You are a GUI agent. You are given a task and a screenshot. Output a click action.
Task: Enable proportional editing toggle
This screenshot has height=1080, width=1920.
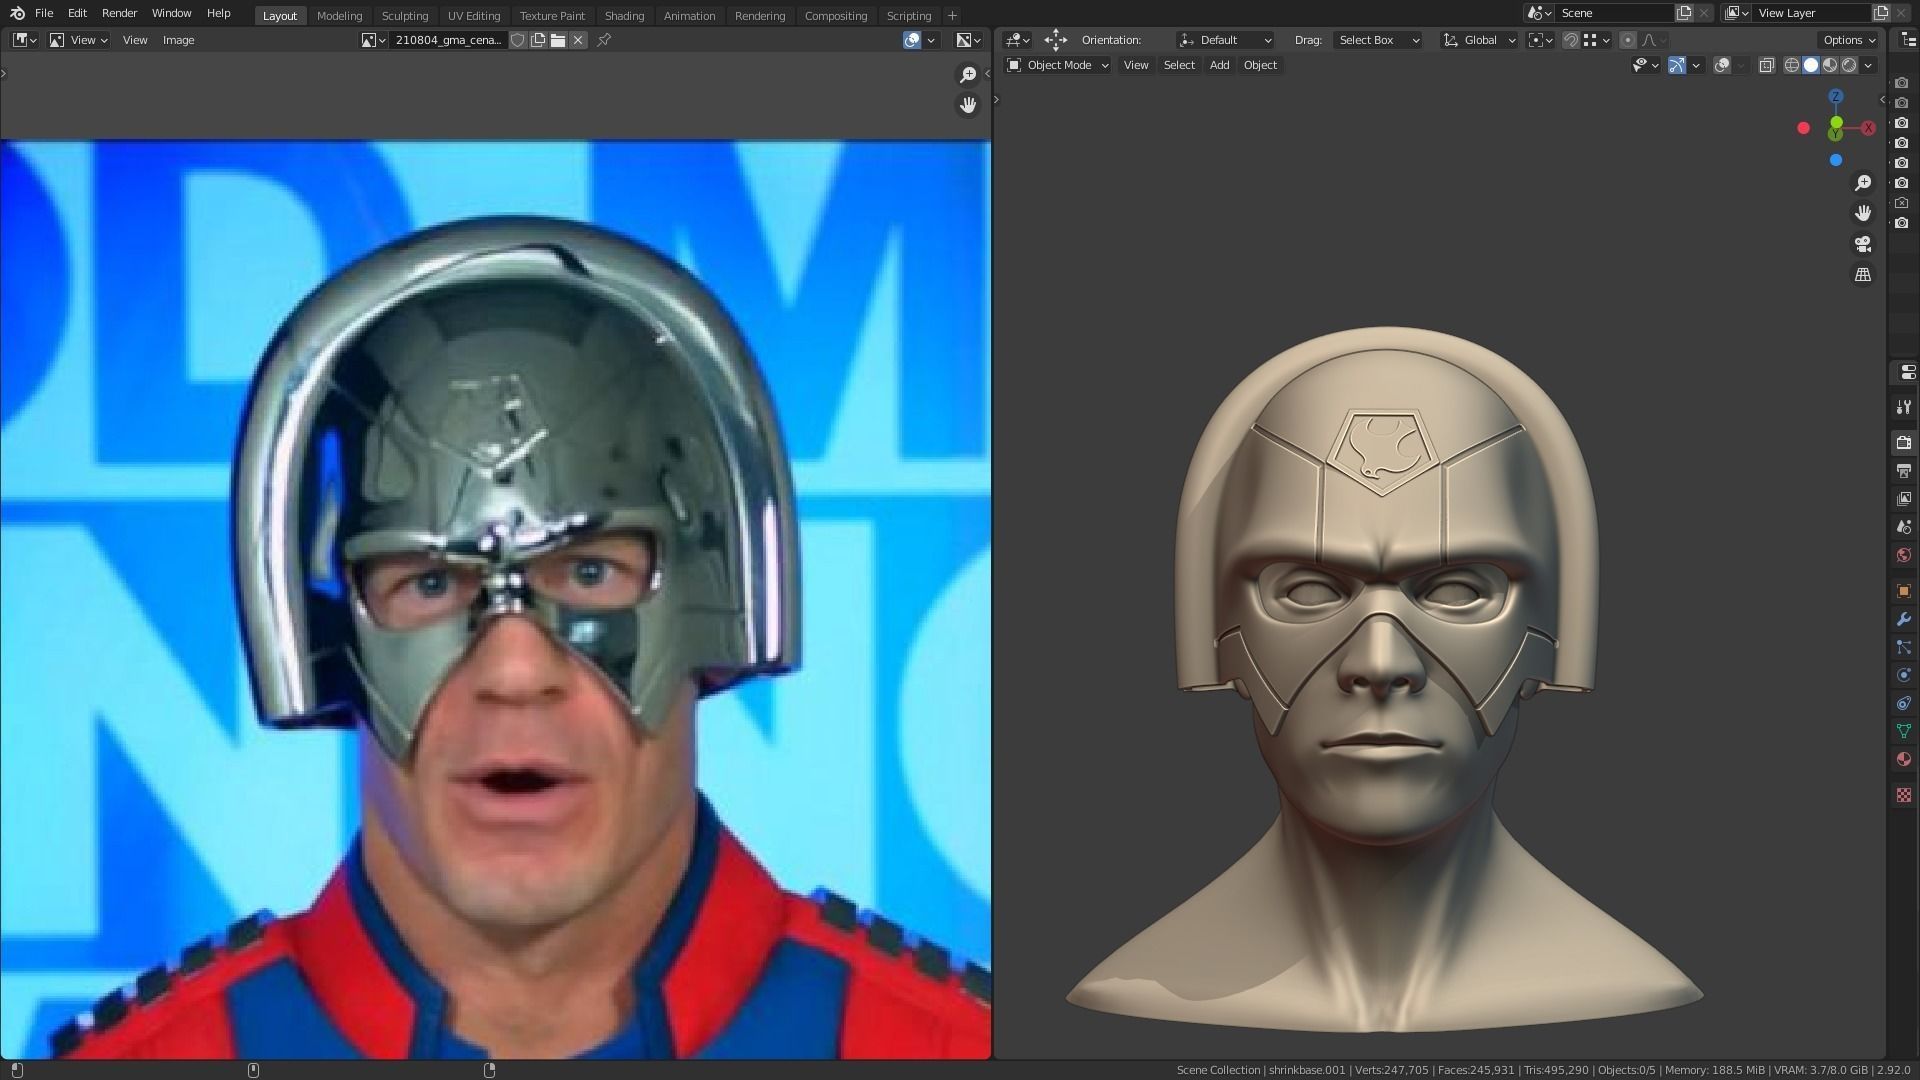[x=1627, y=40]
